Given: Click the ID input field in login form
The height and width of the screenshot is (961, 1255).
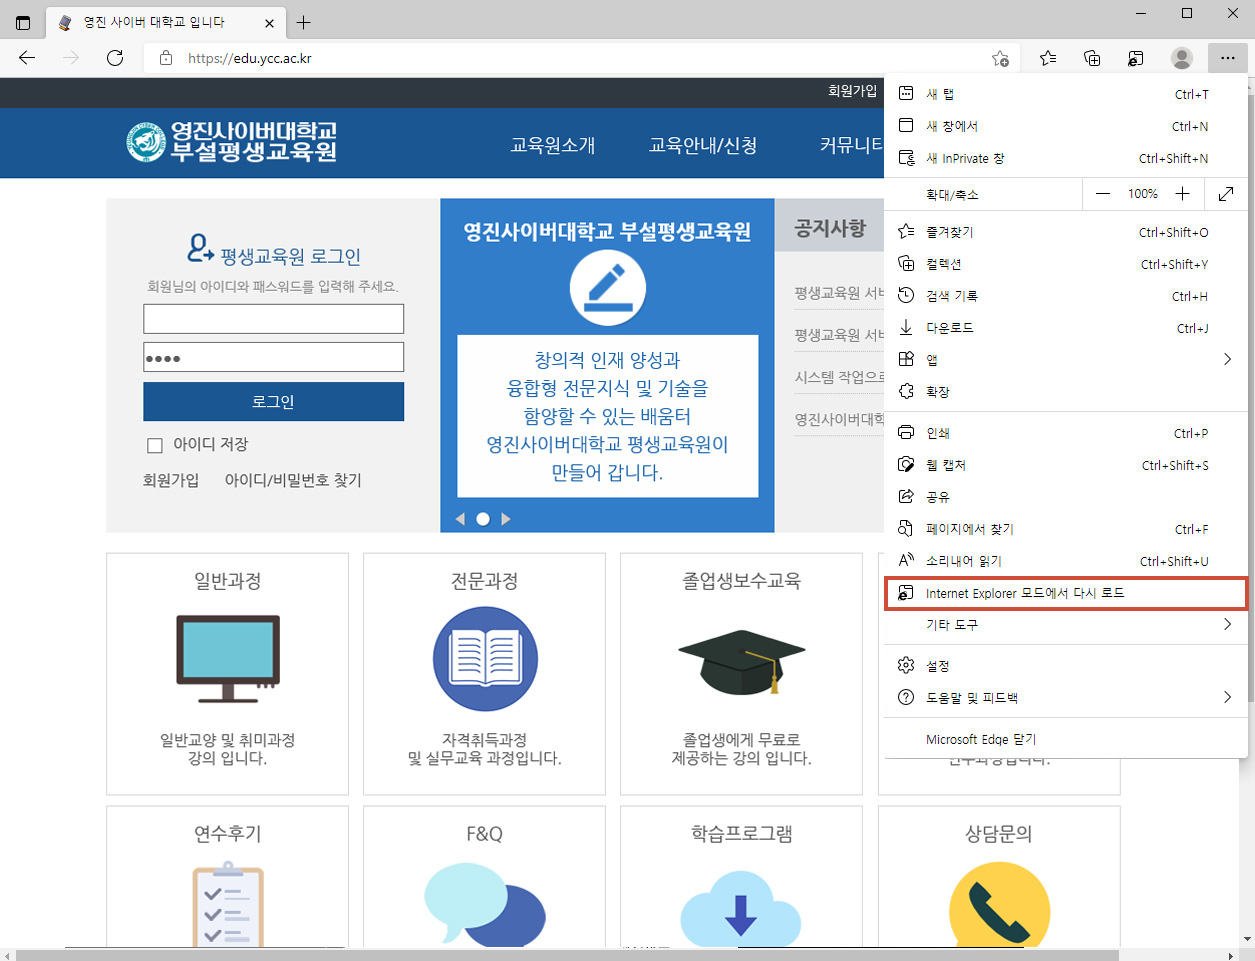Looking at the screenshot, I should tap(274, 319).
